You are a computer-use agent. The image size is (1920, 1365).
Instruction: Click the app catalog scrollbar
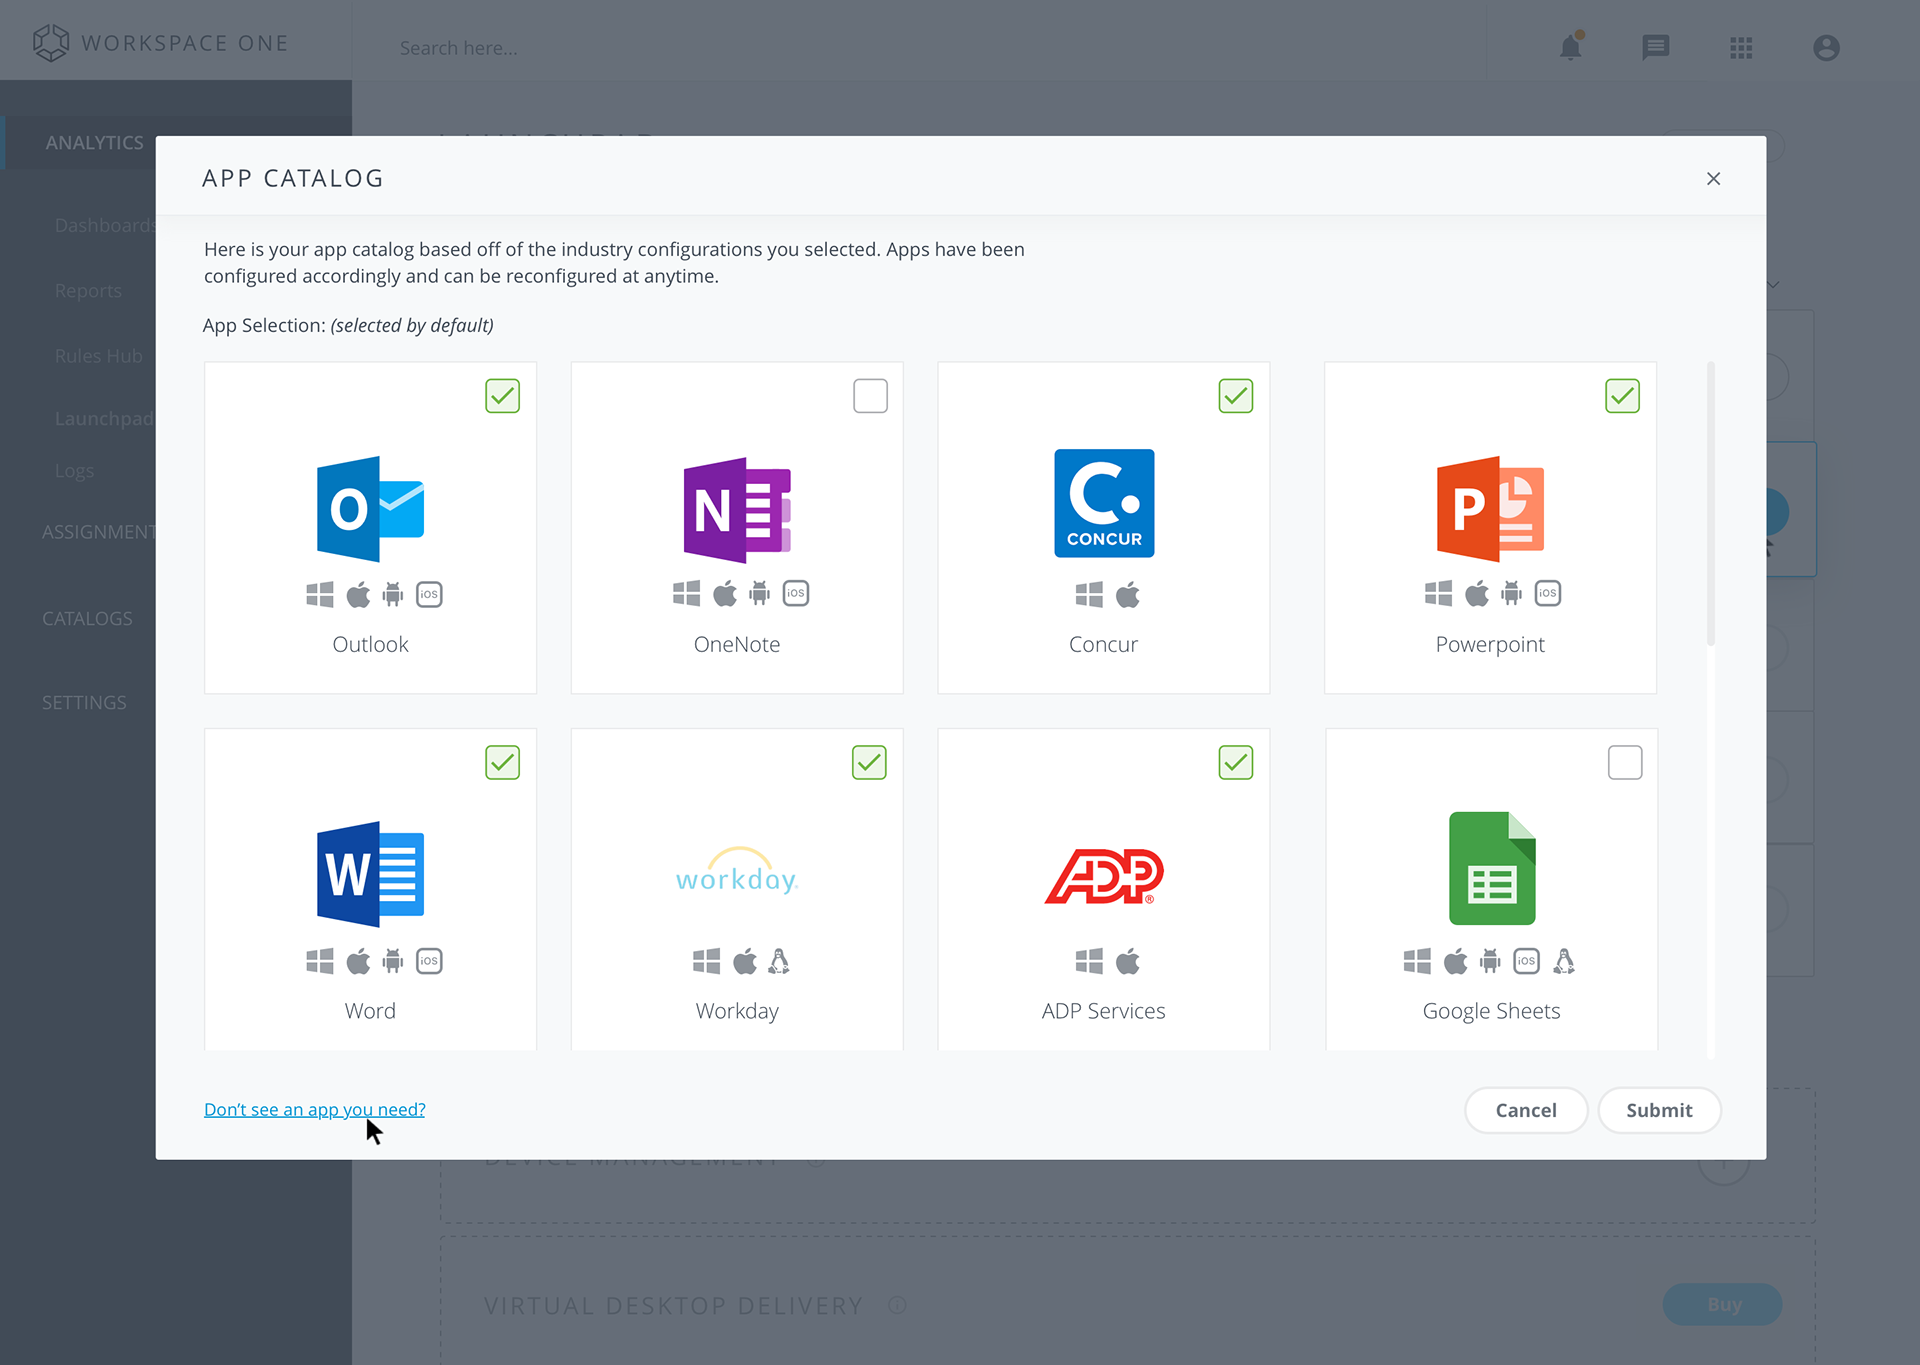tap(1711, 504)
